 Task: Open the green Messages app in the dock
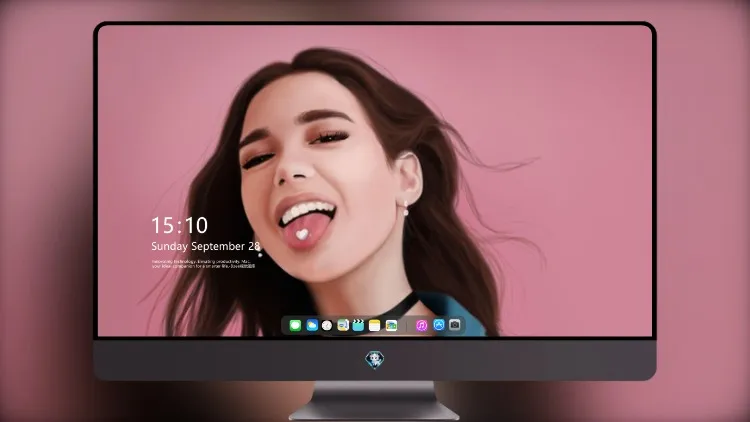pyautogui.click(x=295, y=325)
